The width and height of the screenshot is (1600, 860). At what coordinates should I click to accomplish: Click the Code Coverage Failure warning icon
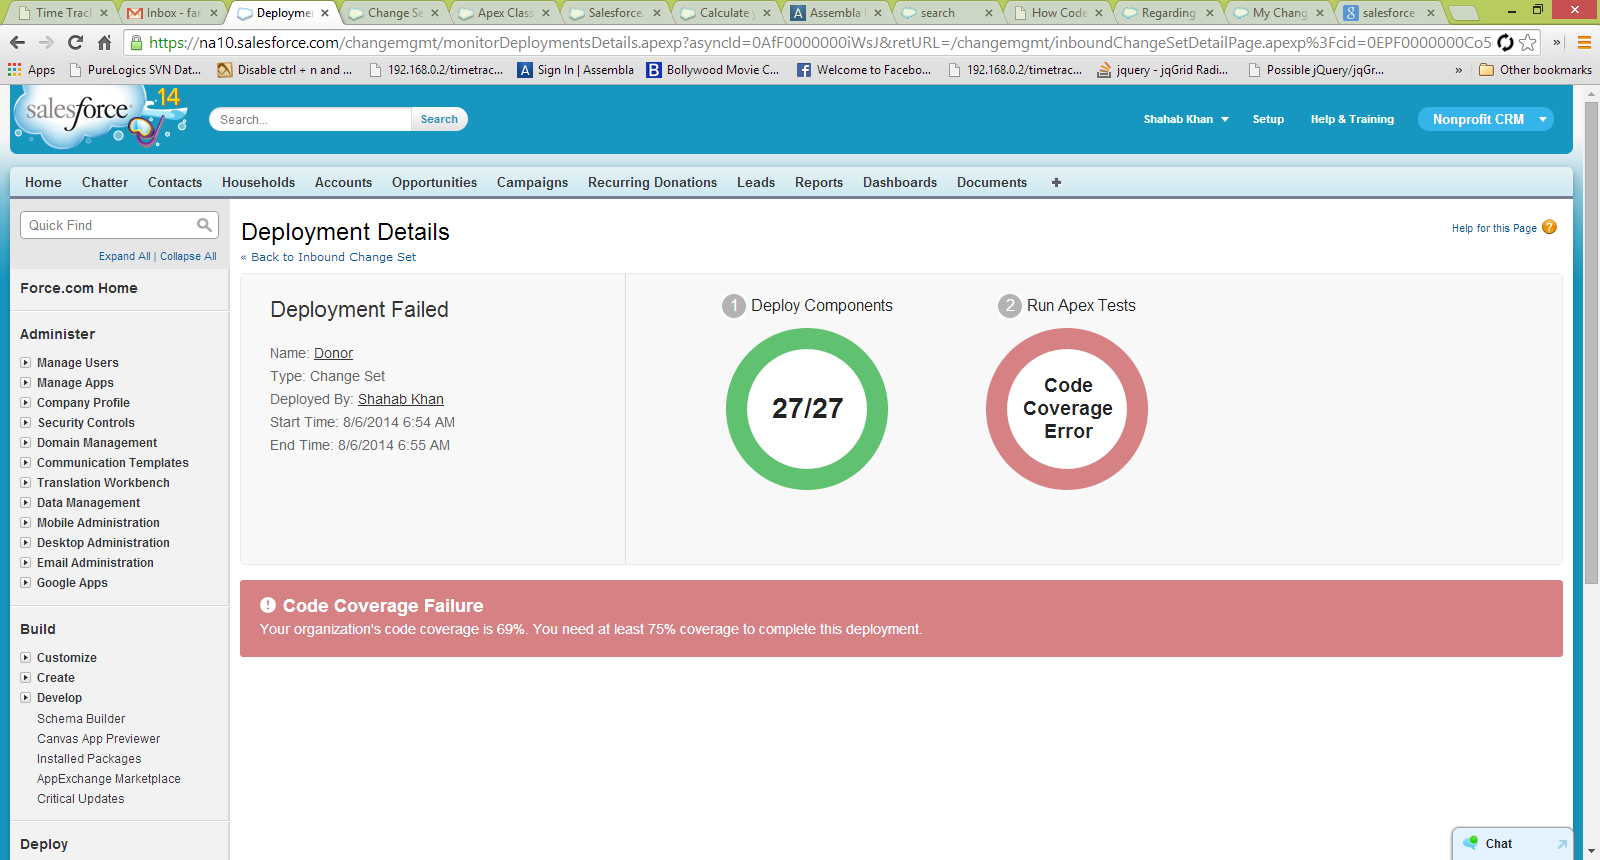click(268, 605)
